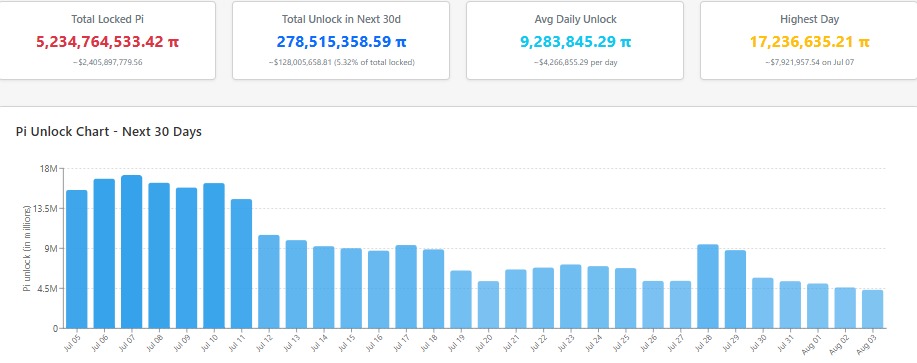Click the Jul 12 x-axis date label

[x=264, y=343]
